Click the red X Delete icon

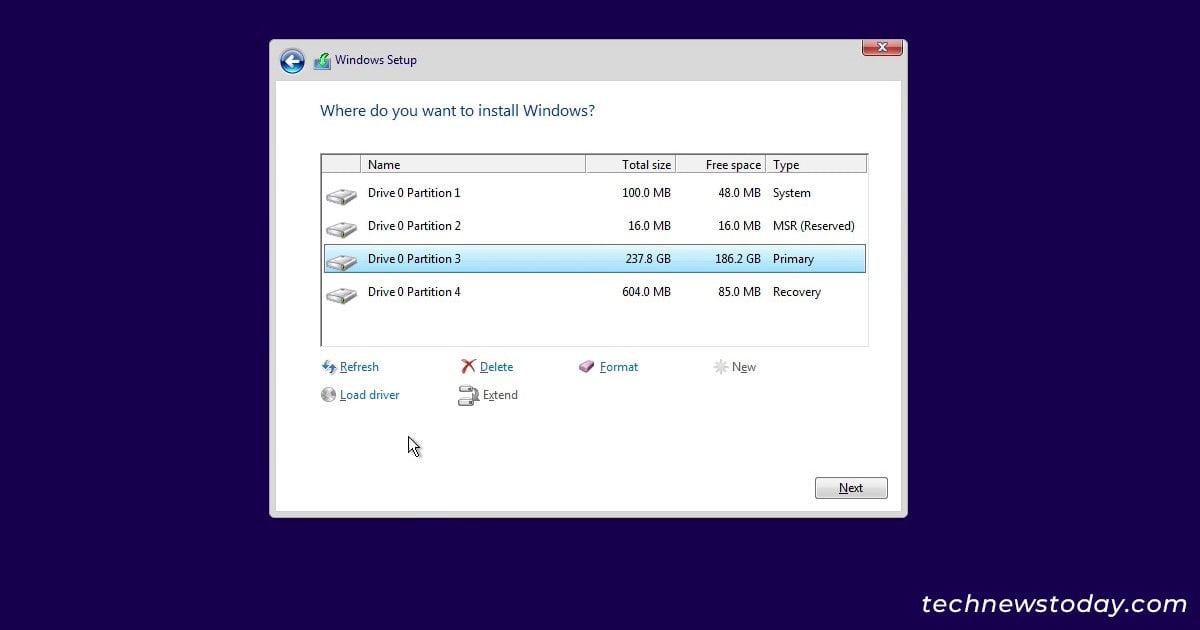point(468,367)
